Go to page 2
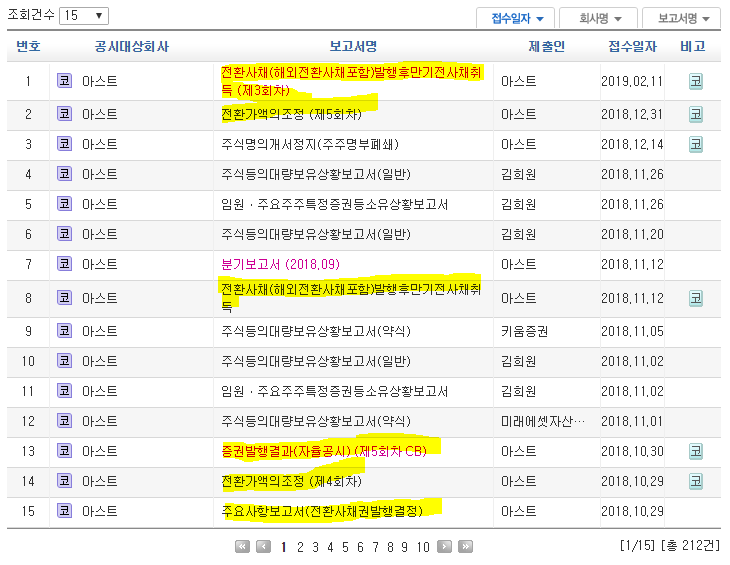Screen dimensions: 730x565 (x=300, y=547)
